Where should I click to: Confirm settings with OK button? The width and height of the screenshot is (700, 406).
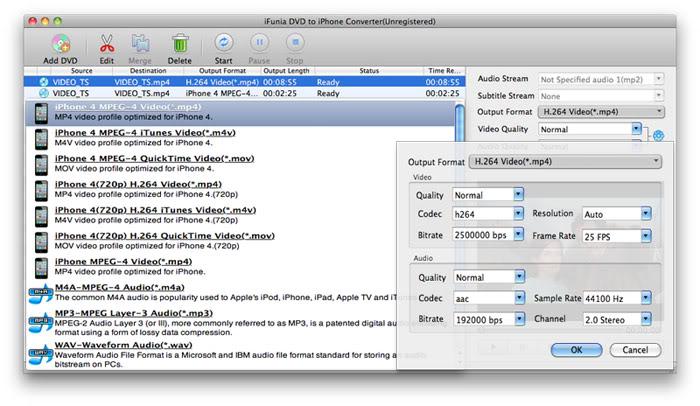click(x=576, y=350)
